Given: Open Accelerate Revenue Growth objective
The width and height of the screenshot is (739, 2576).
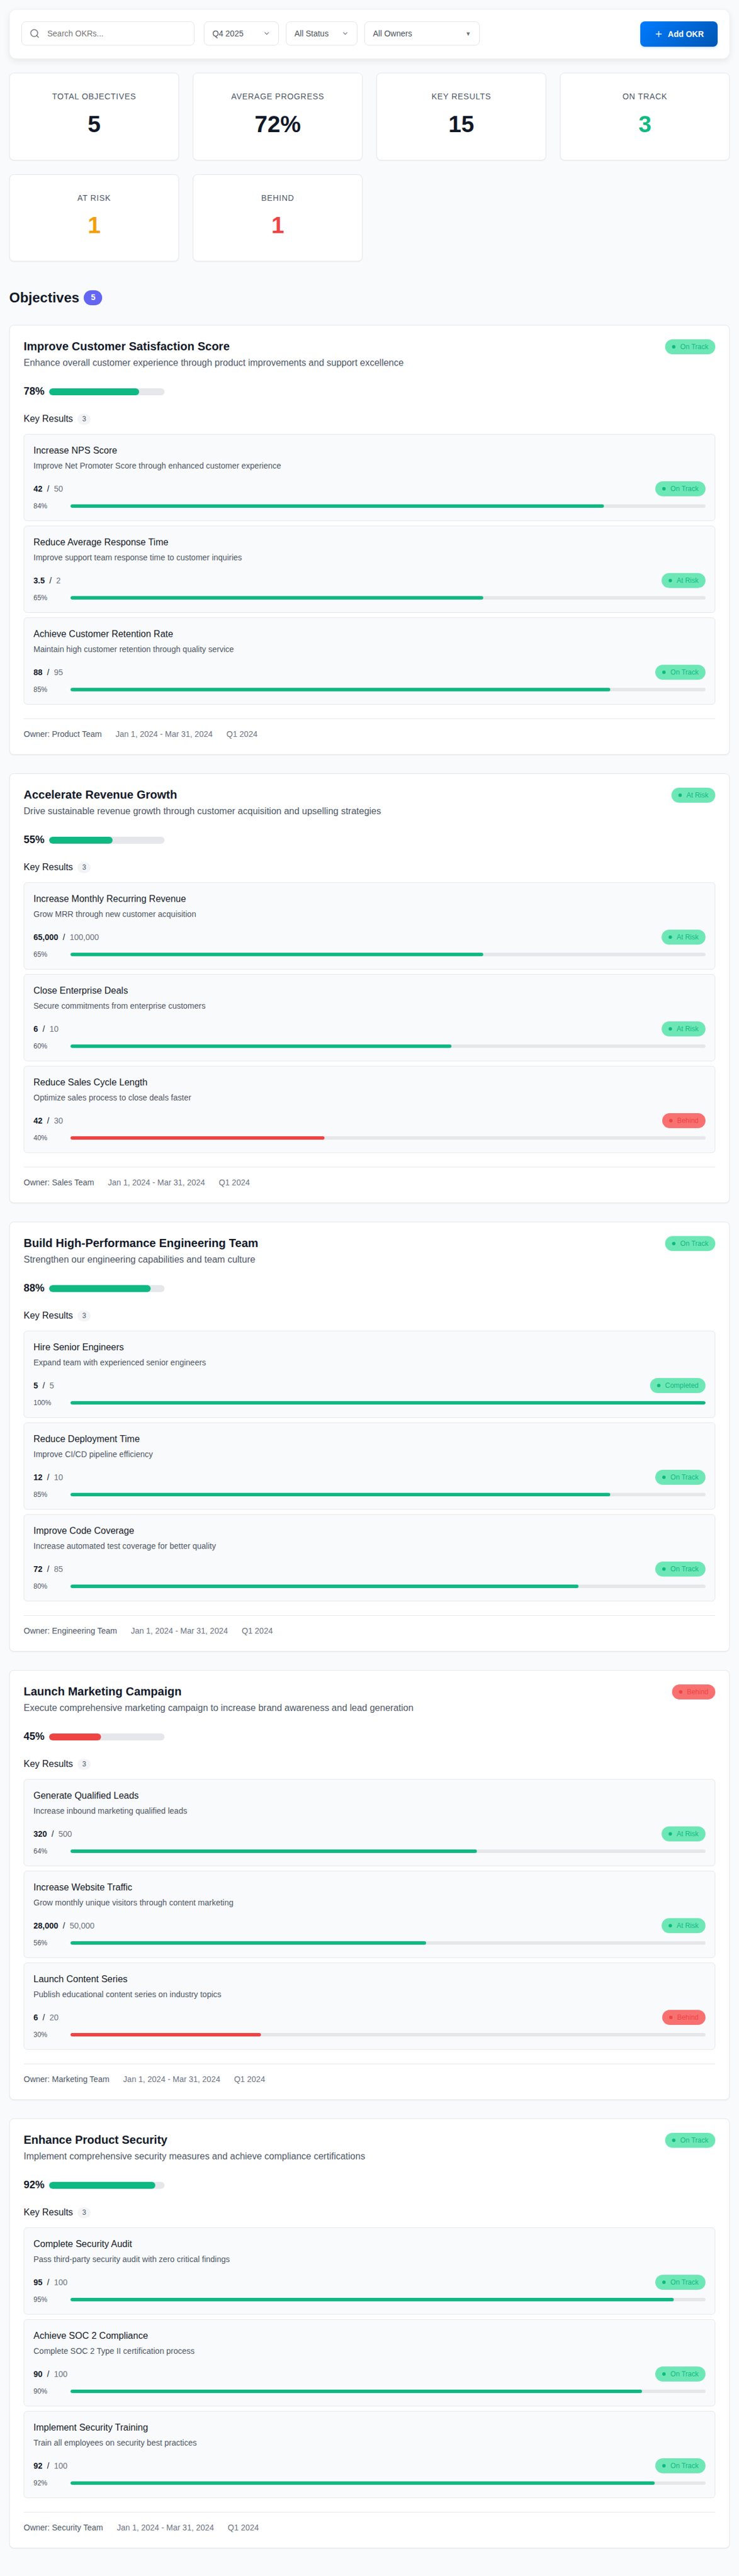Looking at the screenshot, I should 100,796.
